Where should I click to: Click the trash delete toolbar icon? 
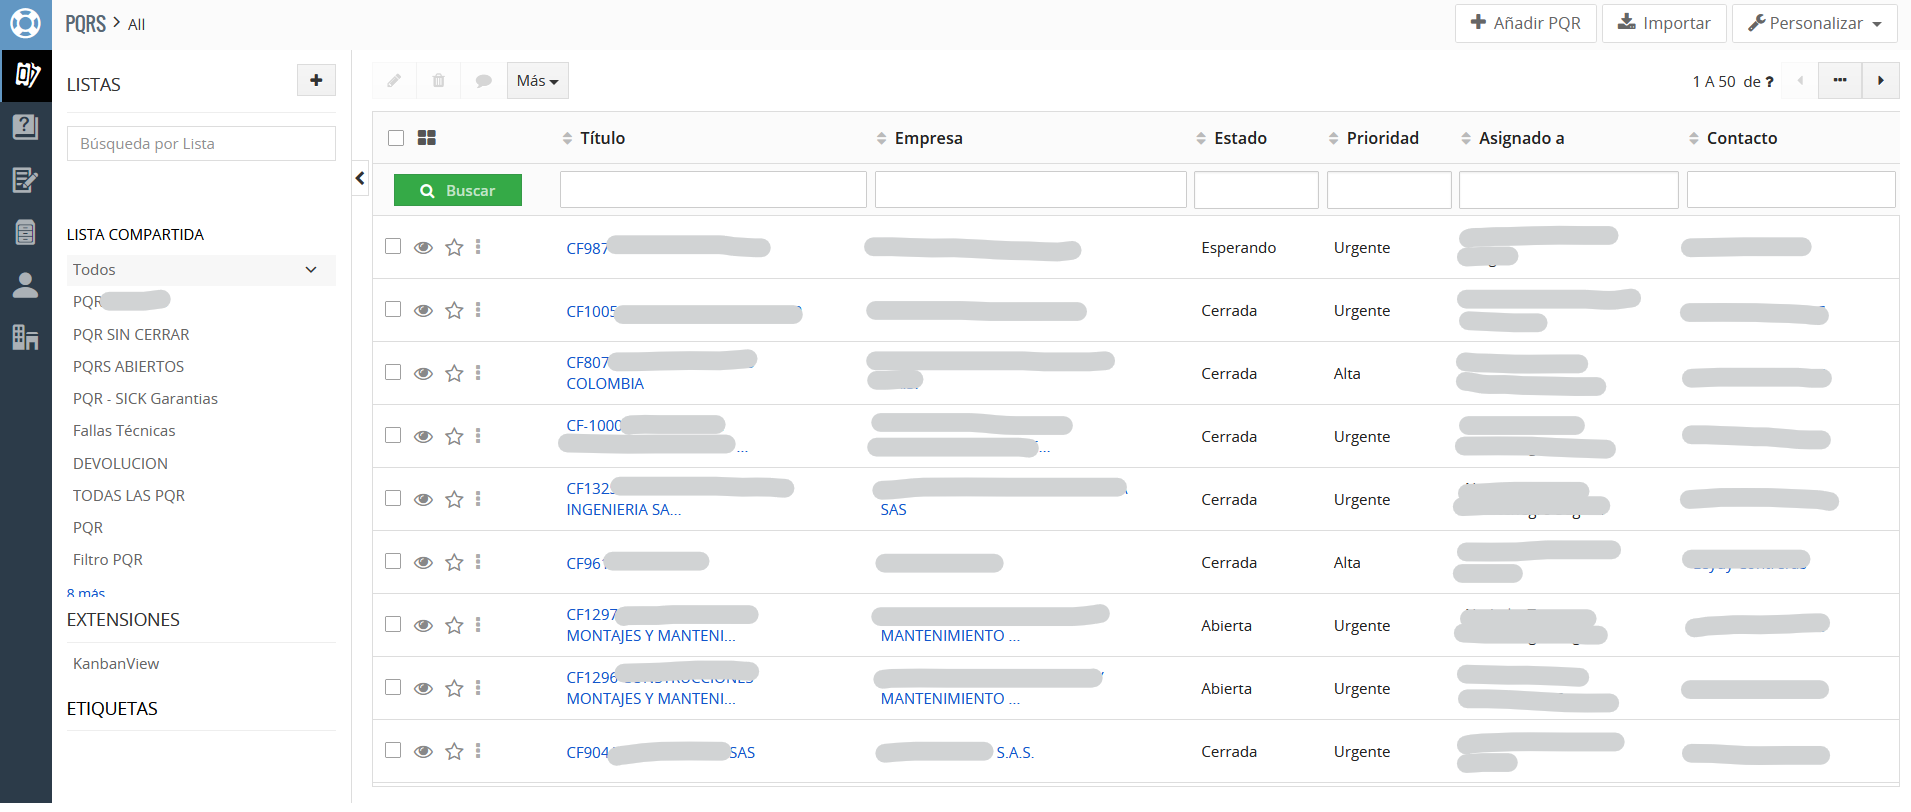pyautogui.click(x=438, y=81)
